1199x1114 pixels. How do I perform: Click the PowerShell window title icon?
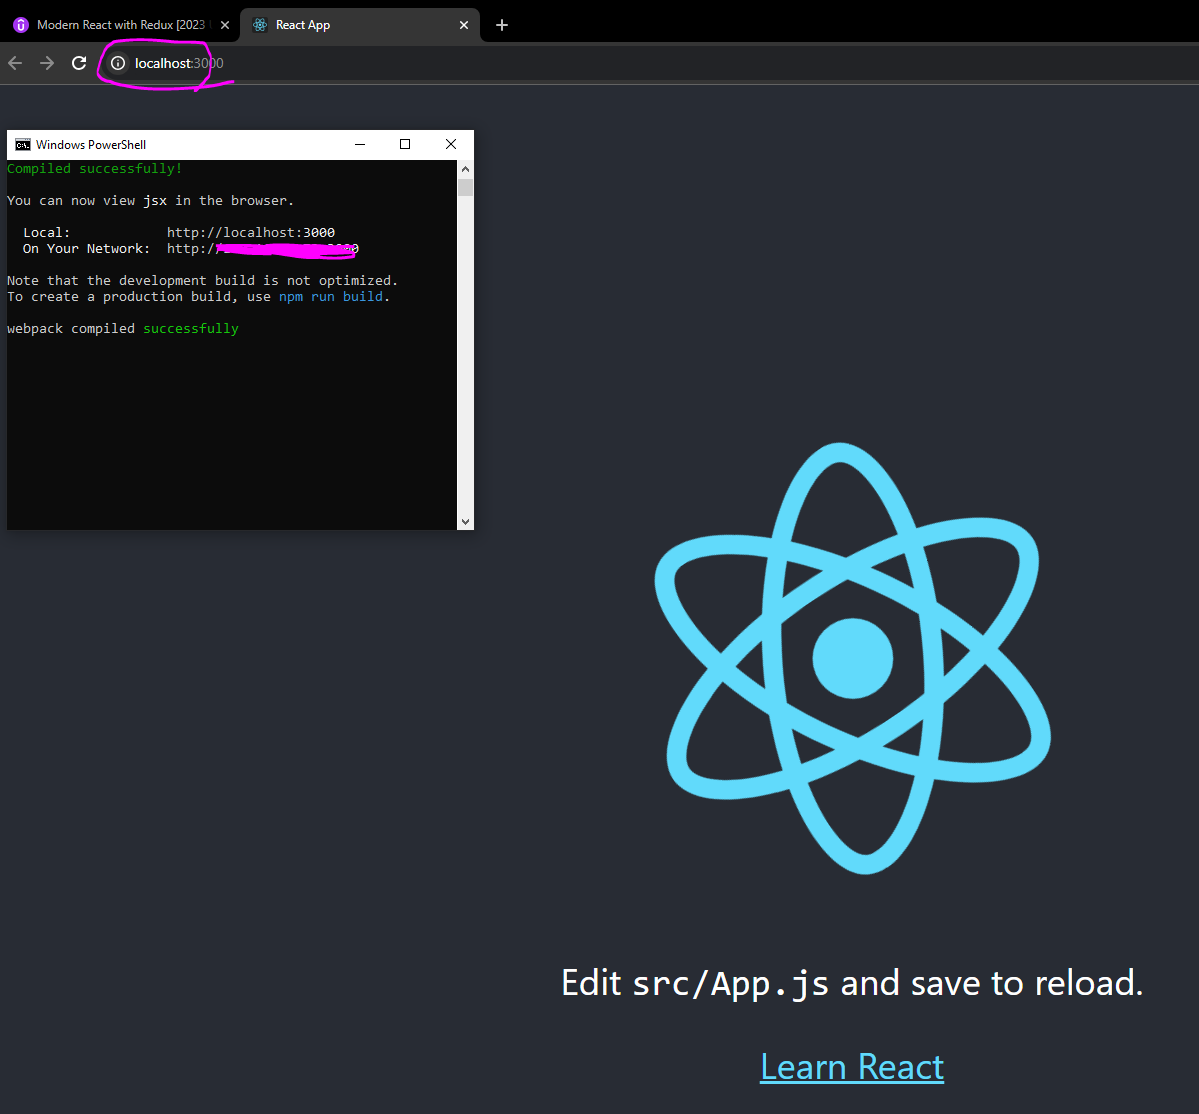23,145
